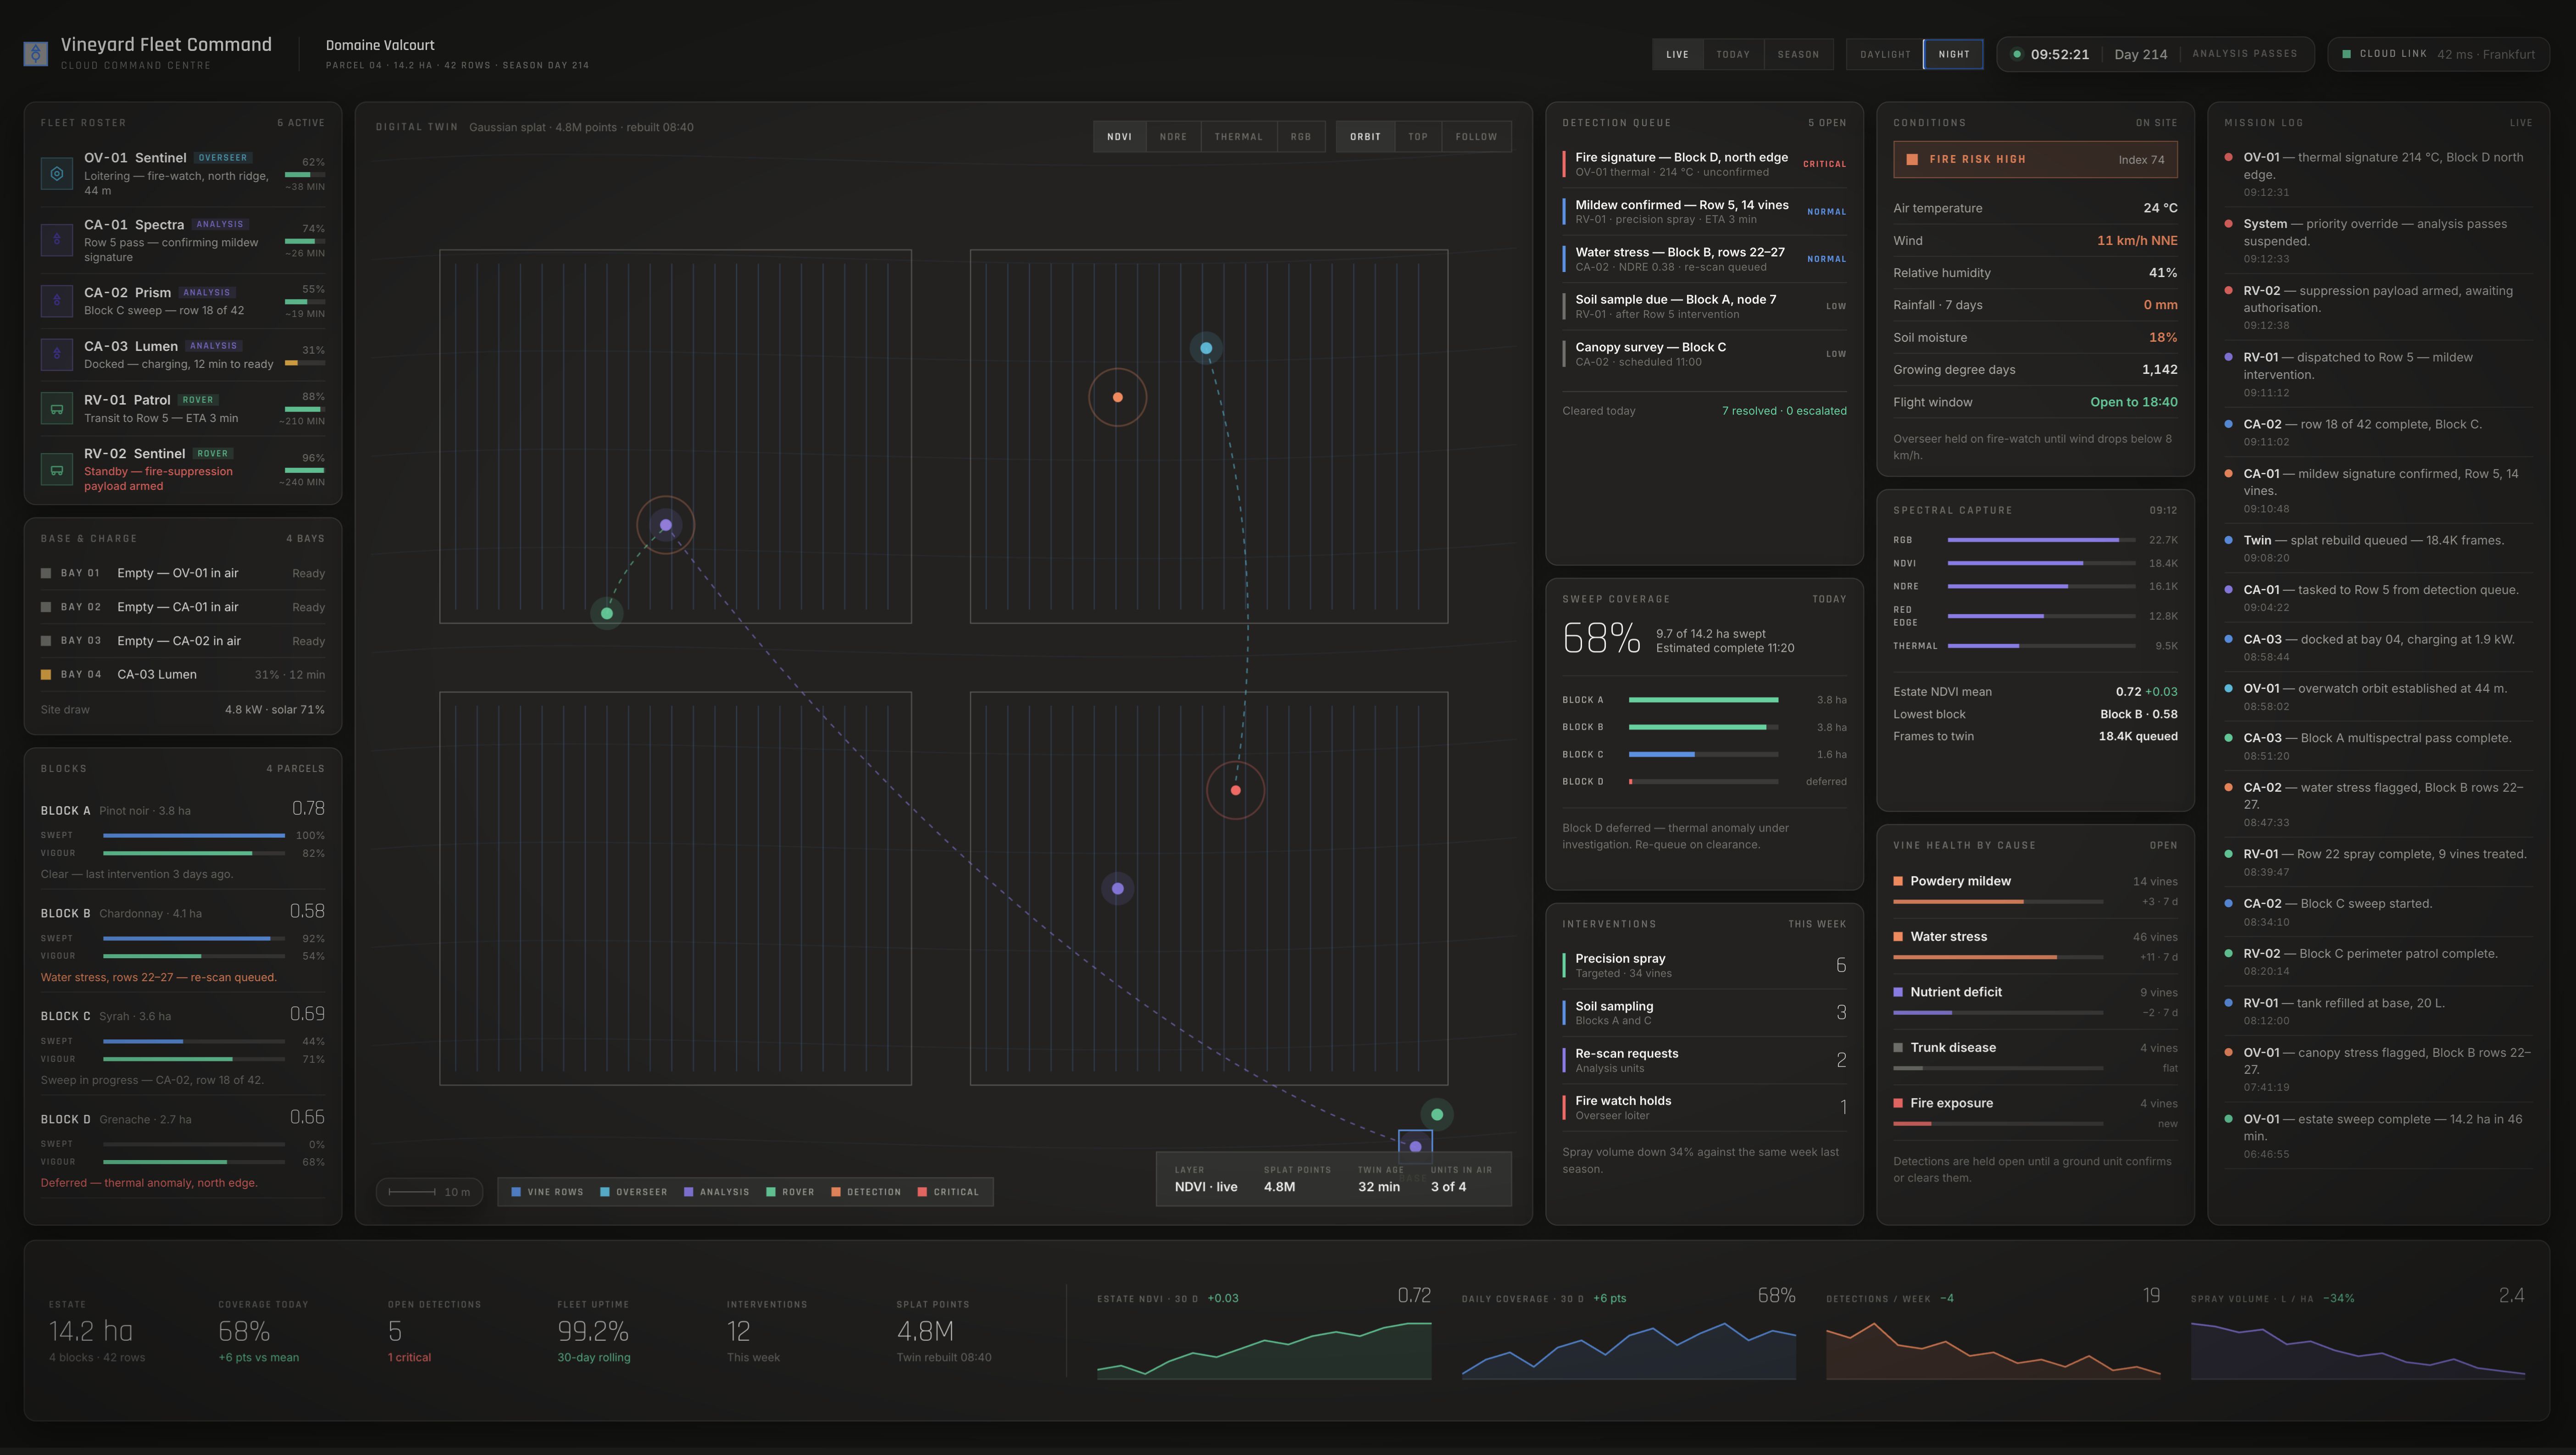Click the purple analysis marker without a ring

click(x=1118, y=888)
